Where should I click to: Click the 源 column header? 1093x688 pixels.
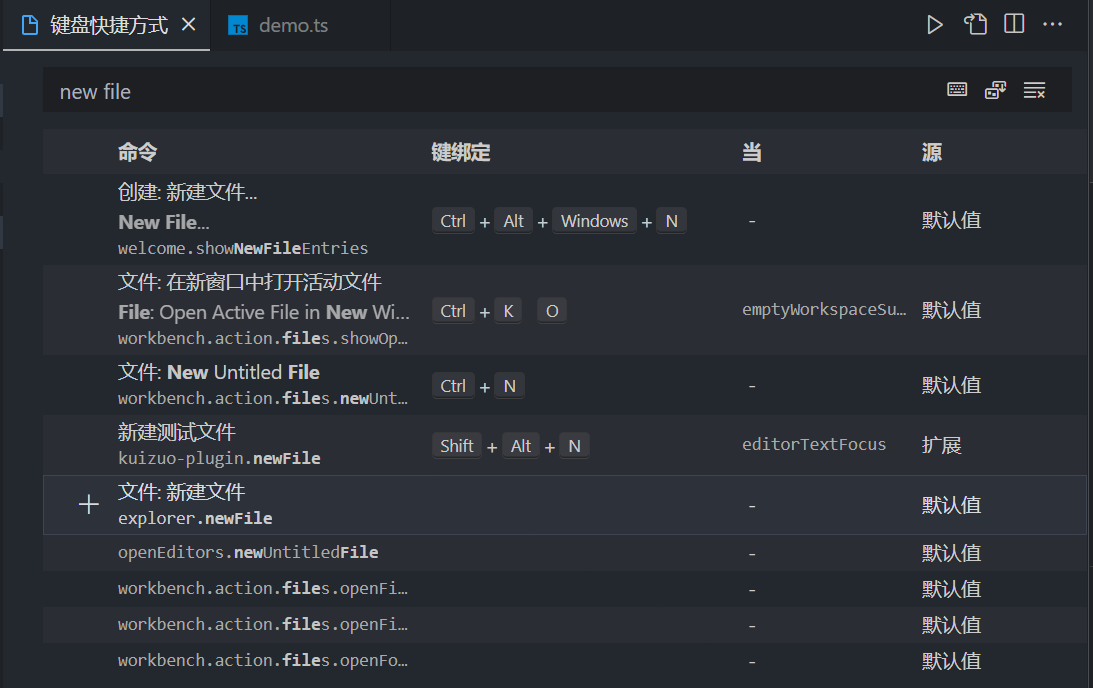point(932,152)
